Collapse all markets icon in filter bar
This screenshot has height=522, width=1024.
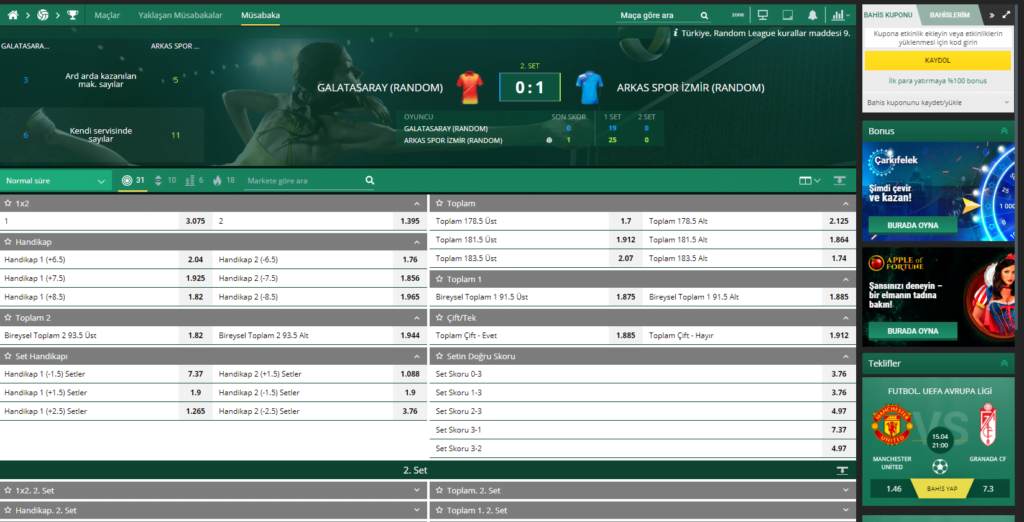[x=840, y=180]
